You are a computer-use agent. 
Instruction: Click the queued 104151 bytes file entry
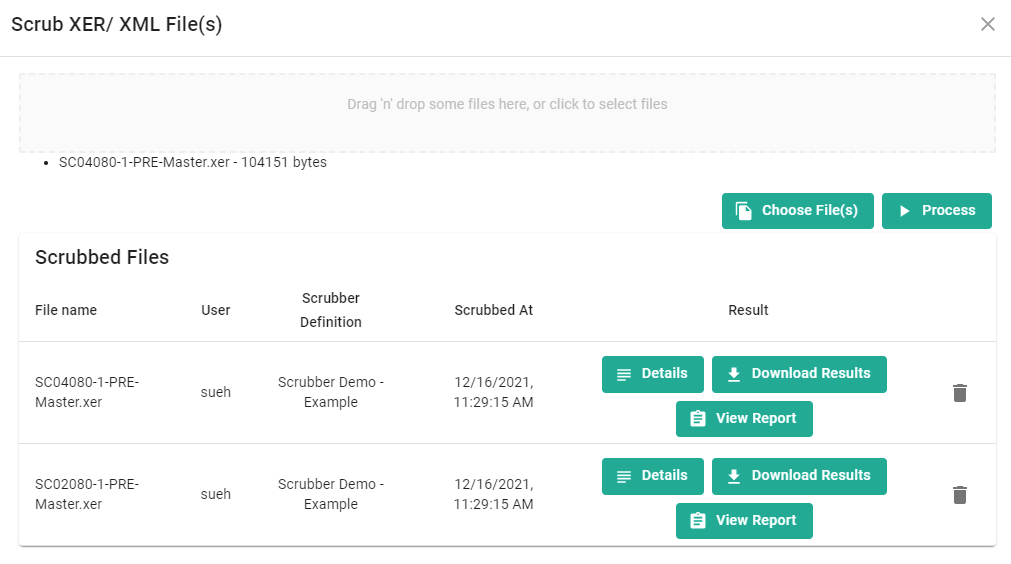click(193, 162)
